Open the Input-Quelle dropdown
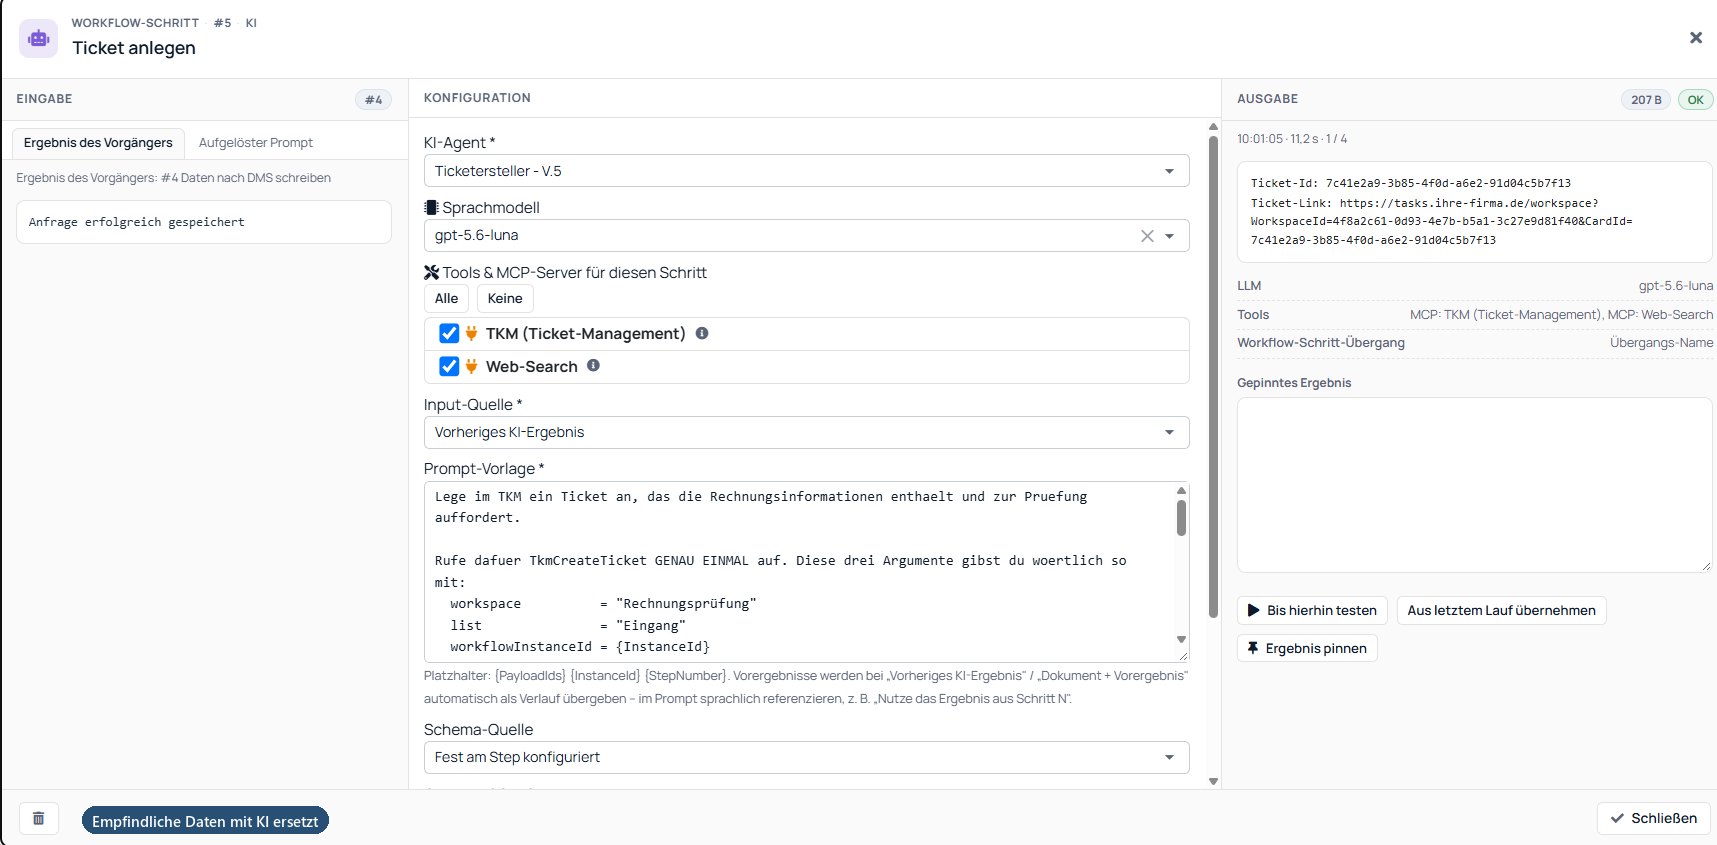Image resolution: width=1717 pixels, height=845 pixels. pos(806,432)
